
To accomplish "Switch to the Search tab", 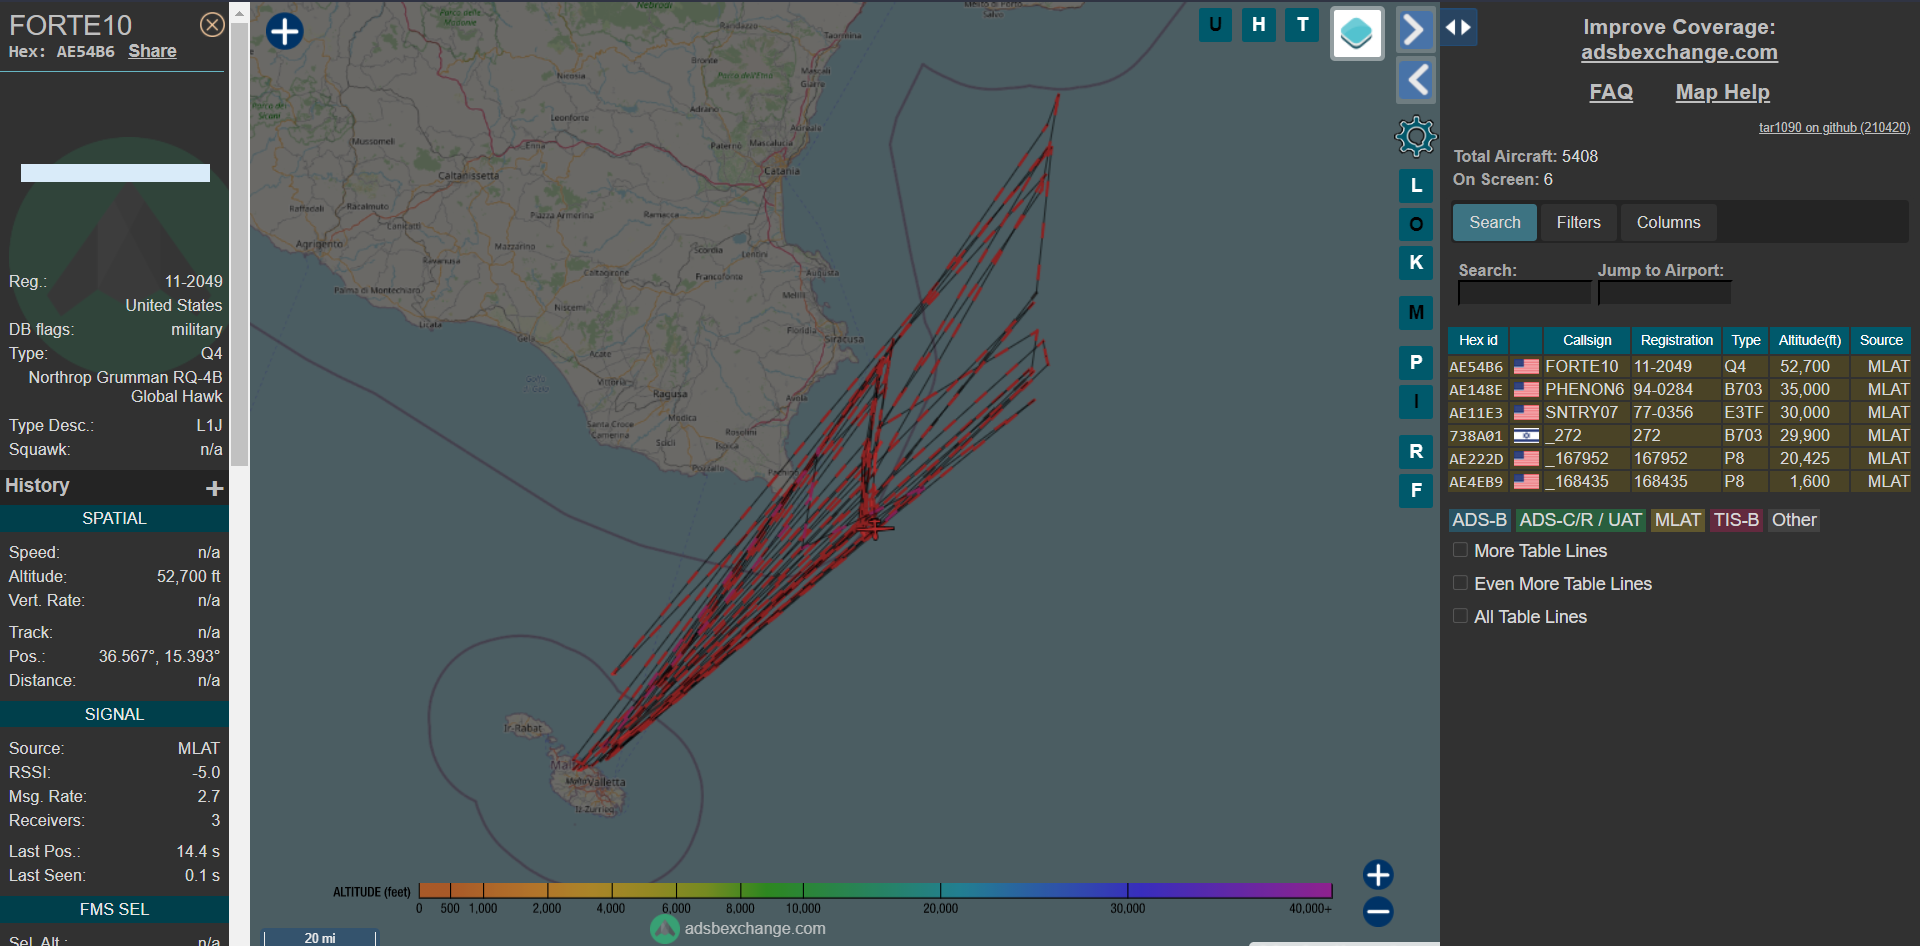I will coord(1494,222).
